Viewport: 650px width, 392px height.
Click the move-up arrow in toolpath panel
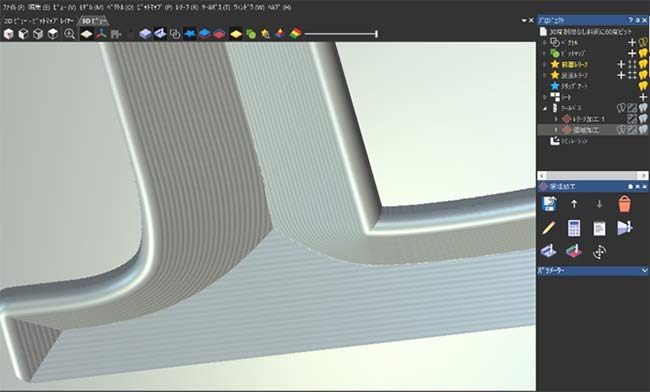click(574, 204)
